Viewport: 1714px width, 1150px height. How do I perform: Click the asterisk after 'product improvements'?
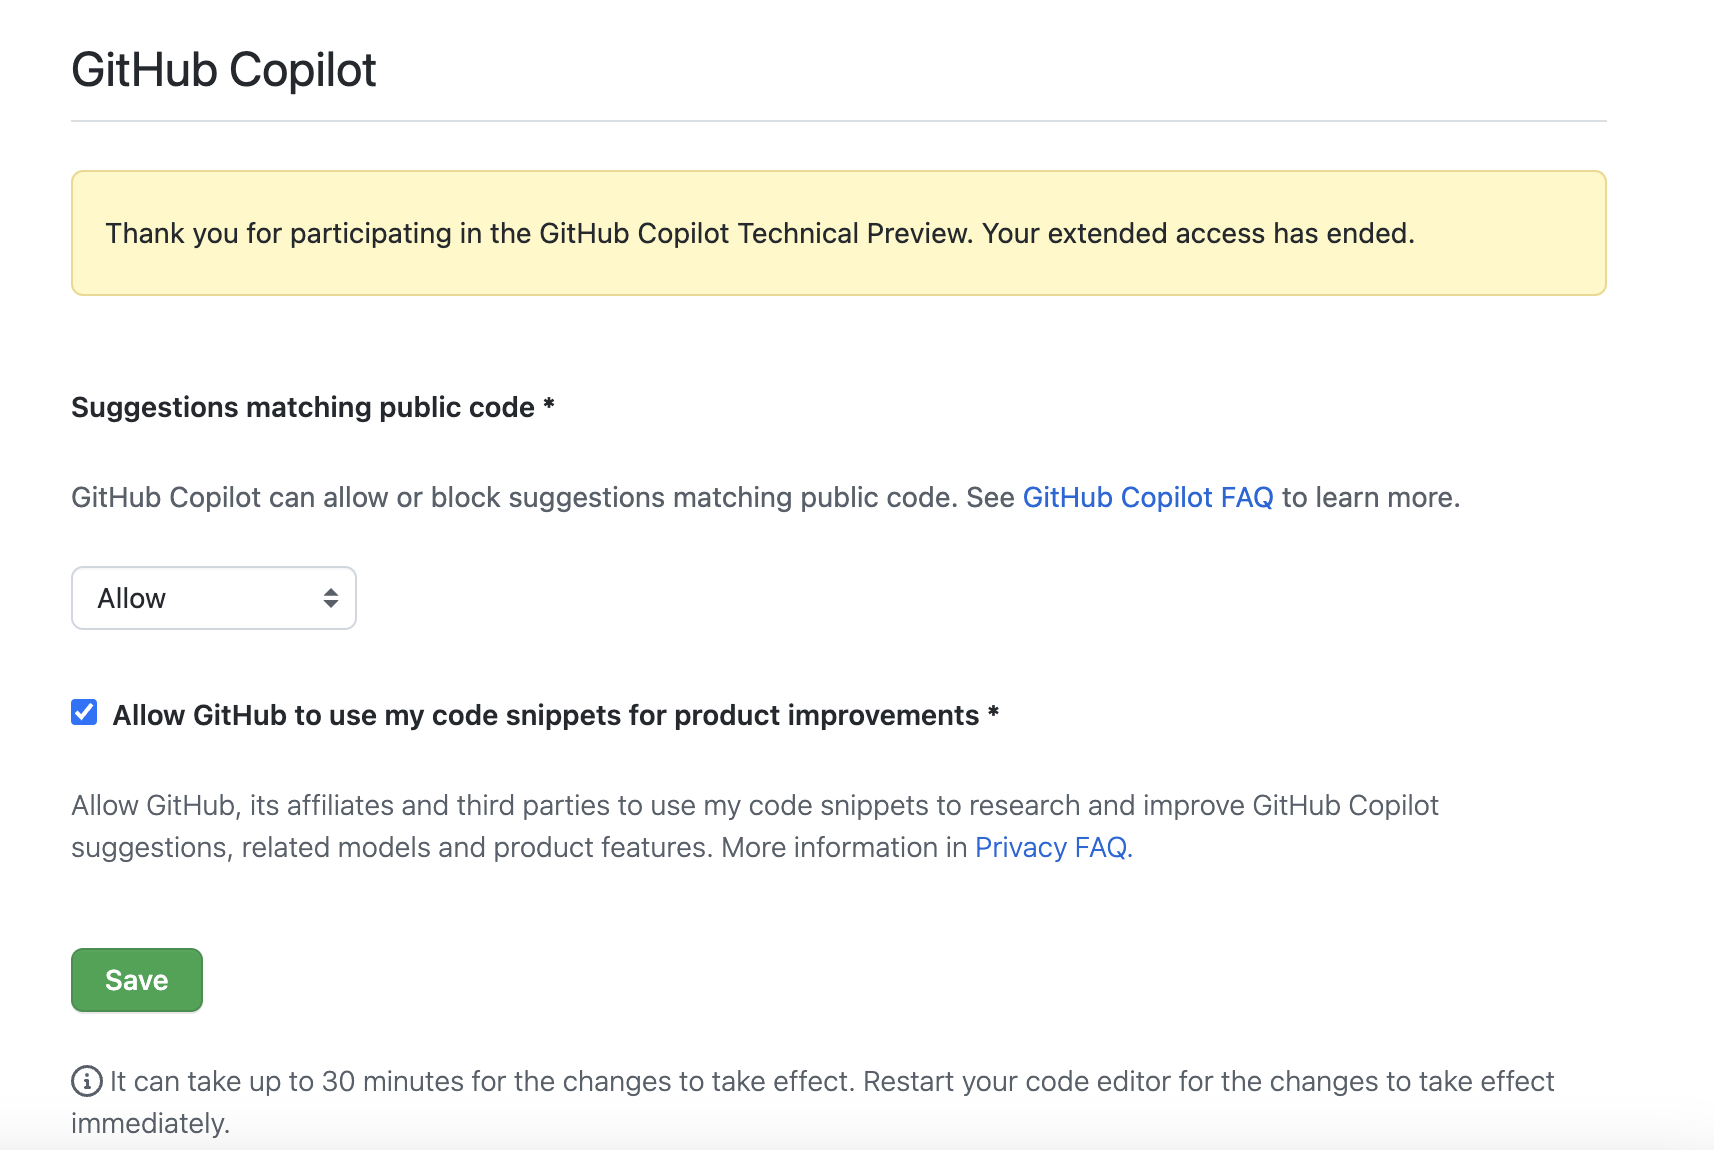993,713
